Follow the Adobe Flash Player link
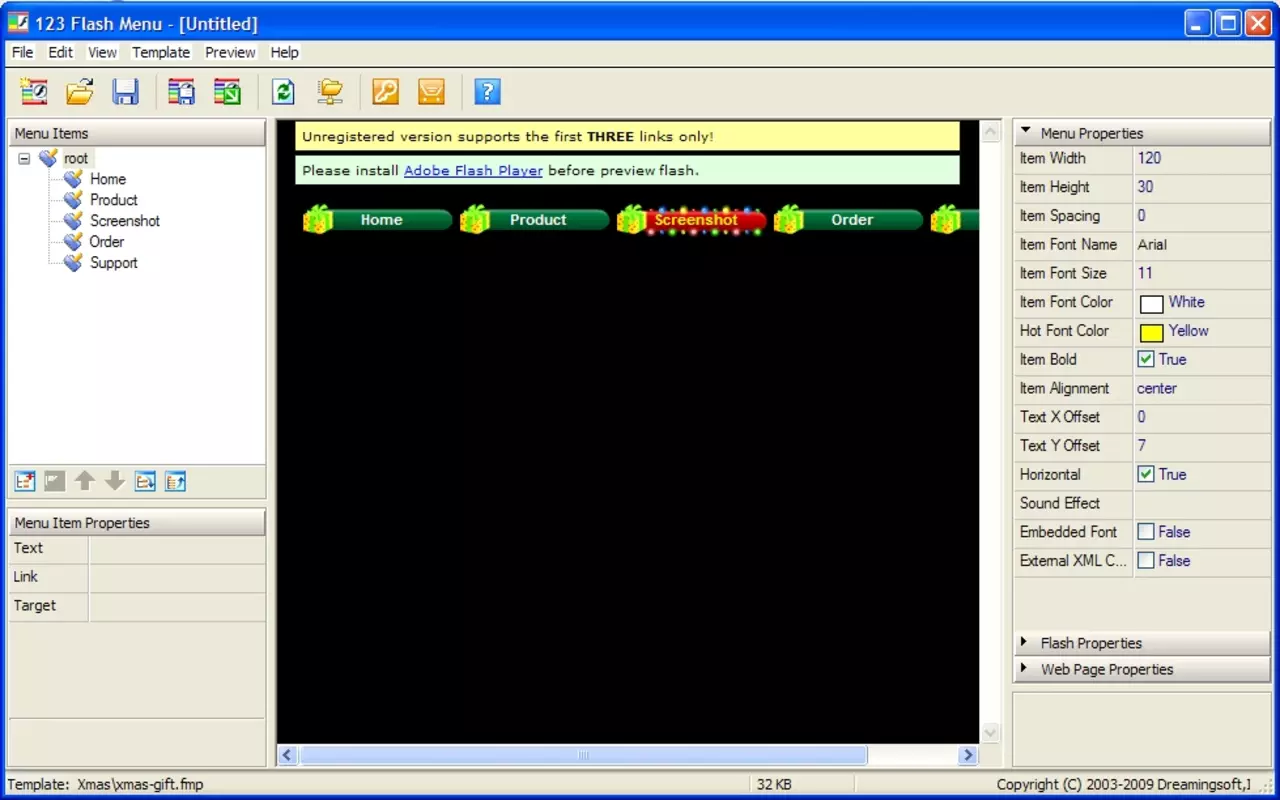The image size is (1280, 800). click(473, 170)
